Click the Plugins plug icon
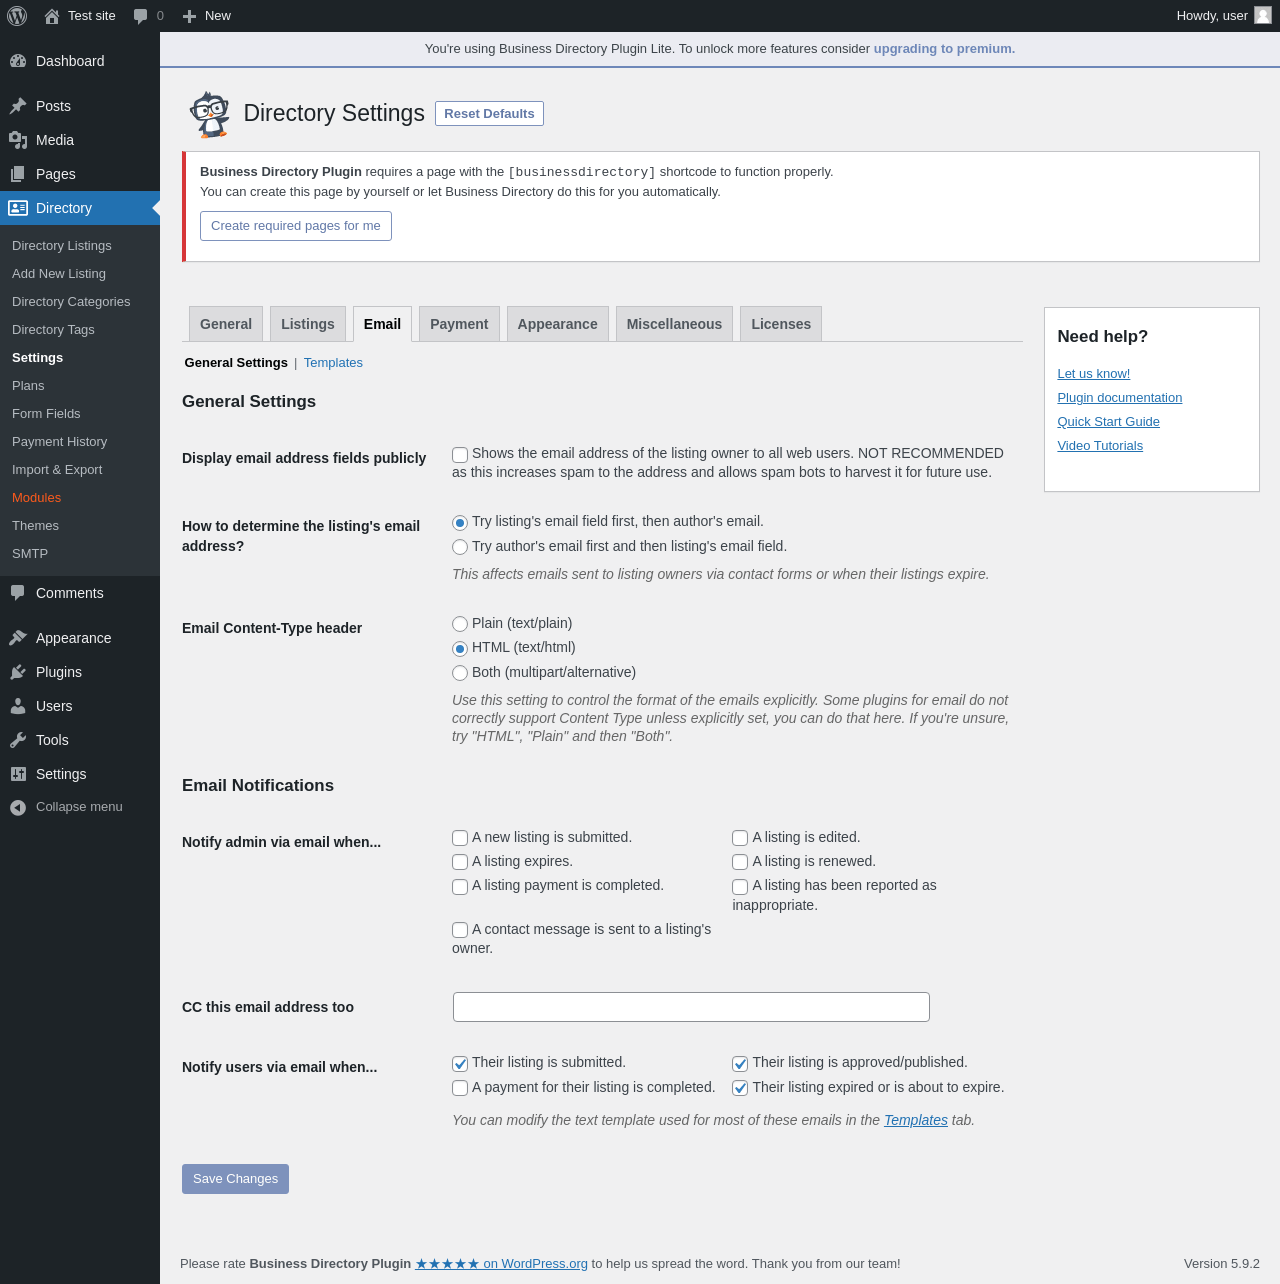The image size is (1280, 1284). point(18,672)
